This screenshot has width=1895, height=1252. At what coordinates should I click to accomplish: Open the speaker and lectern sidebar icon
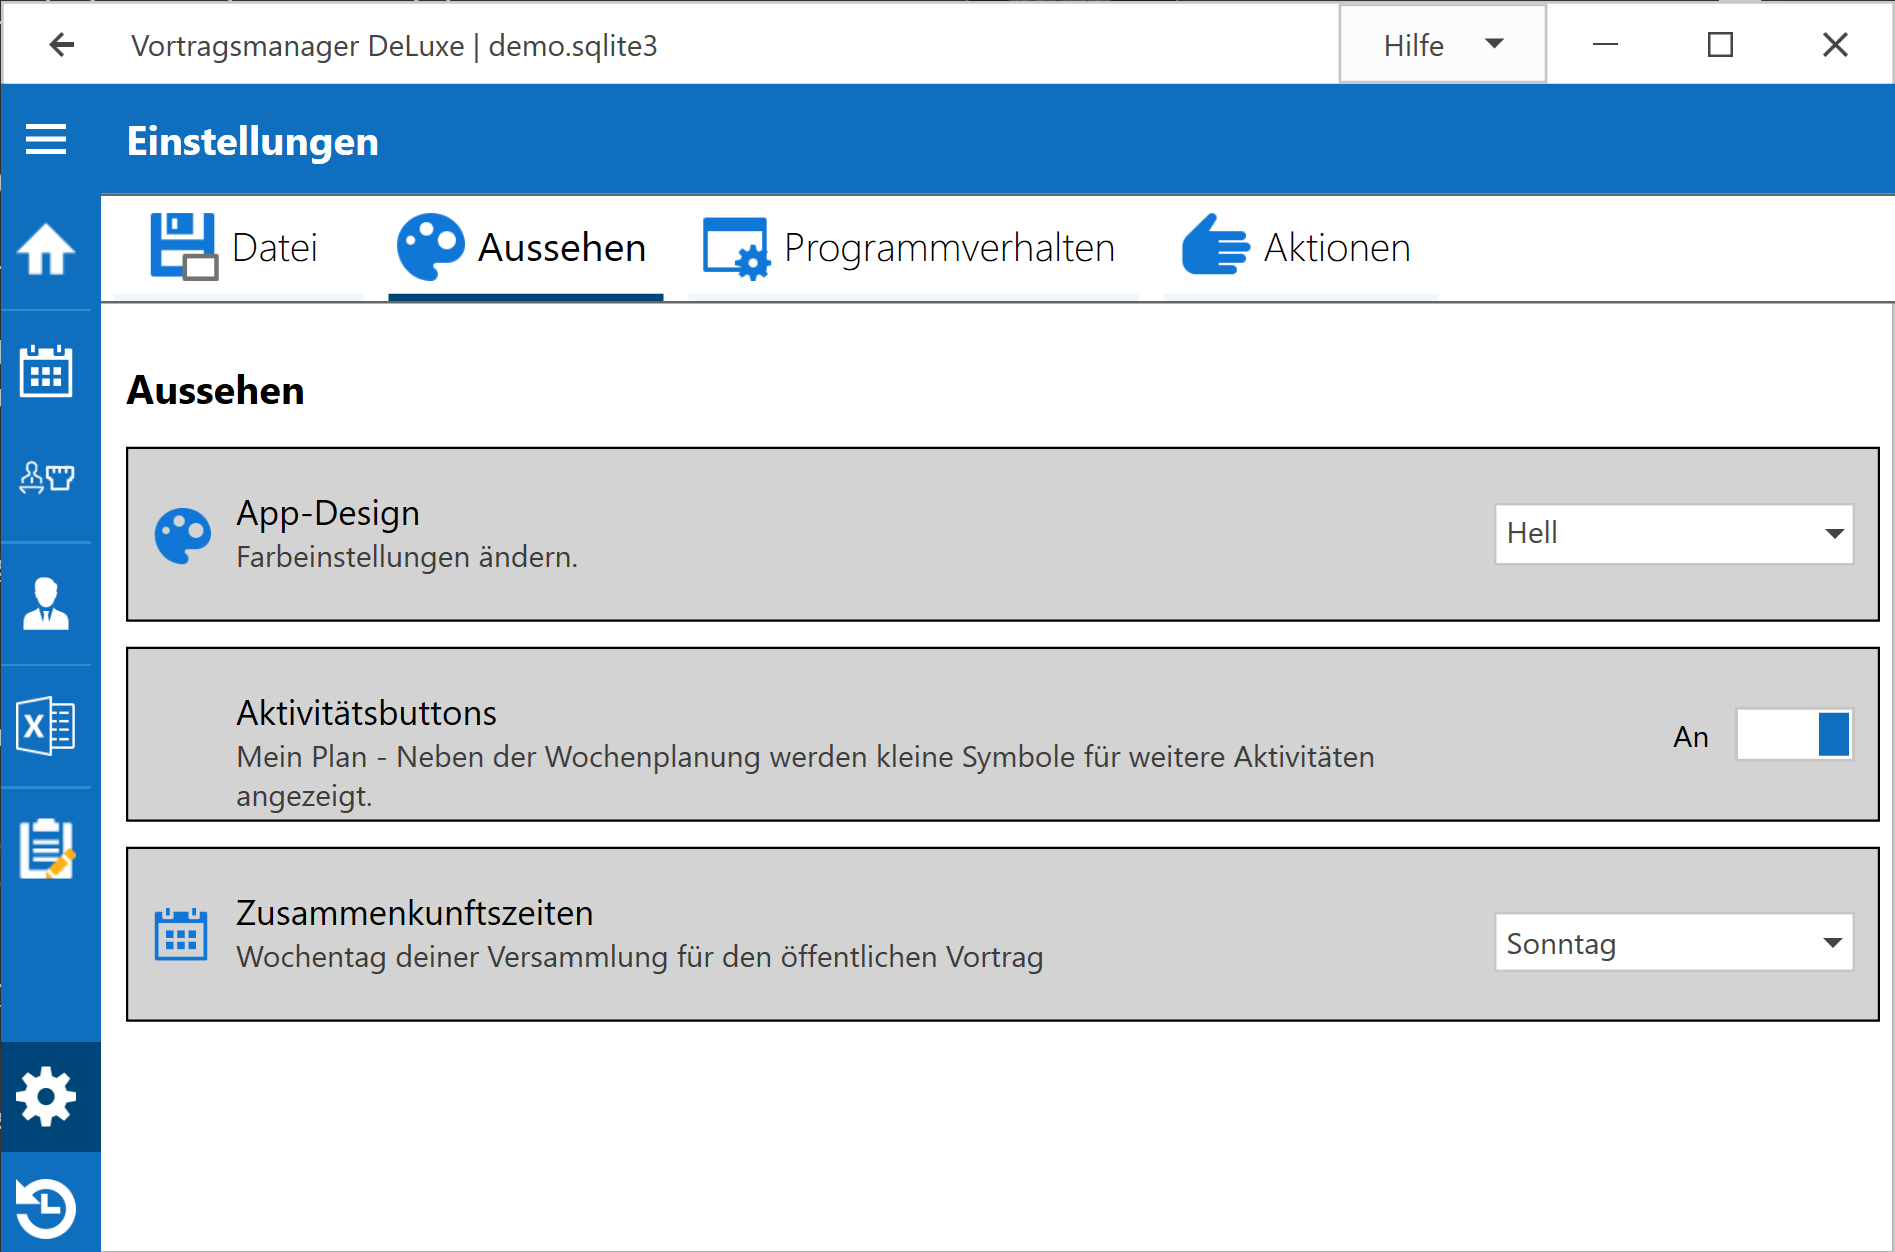tap(46, 477)
